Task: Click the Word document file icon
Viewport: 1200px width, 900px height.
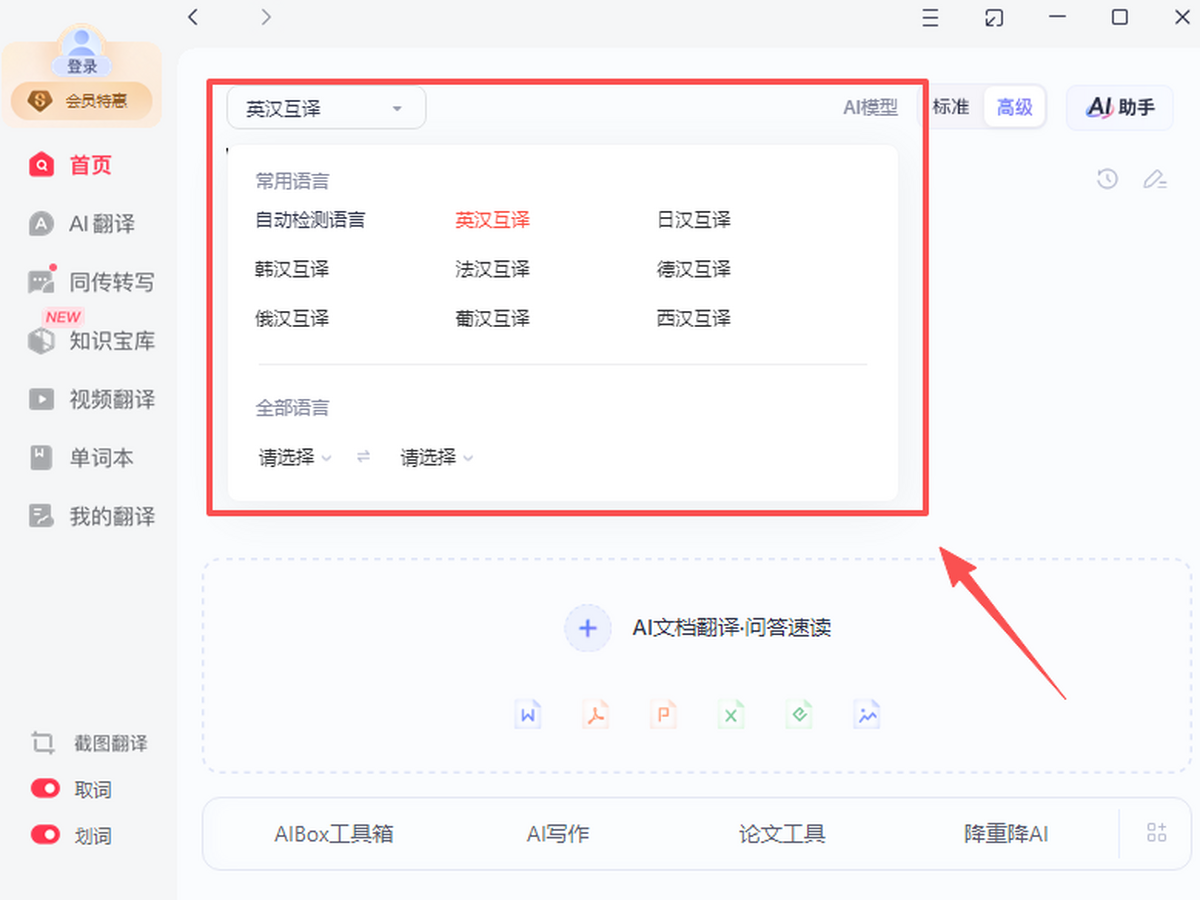Action: pyautogui.click(x=528, y=715)
